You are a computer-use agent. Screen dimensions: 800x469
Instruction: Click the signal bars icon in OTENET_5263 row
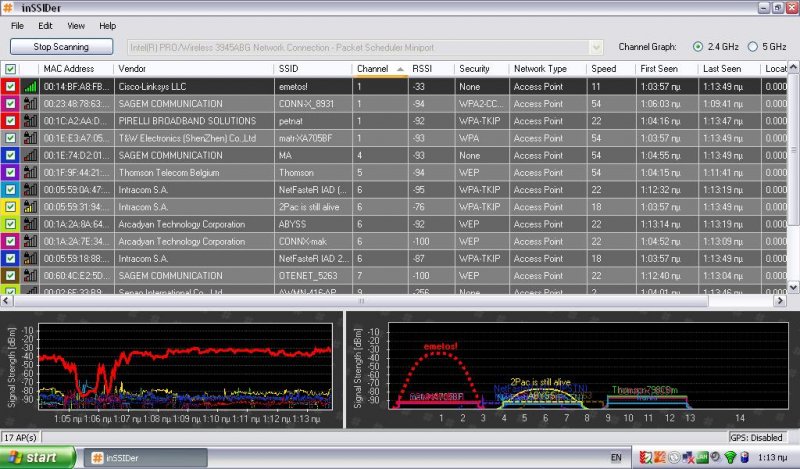[31, 276]
